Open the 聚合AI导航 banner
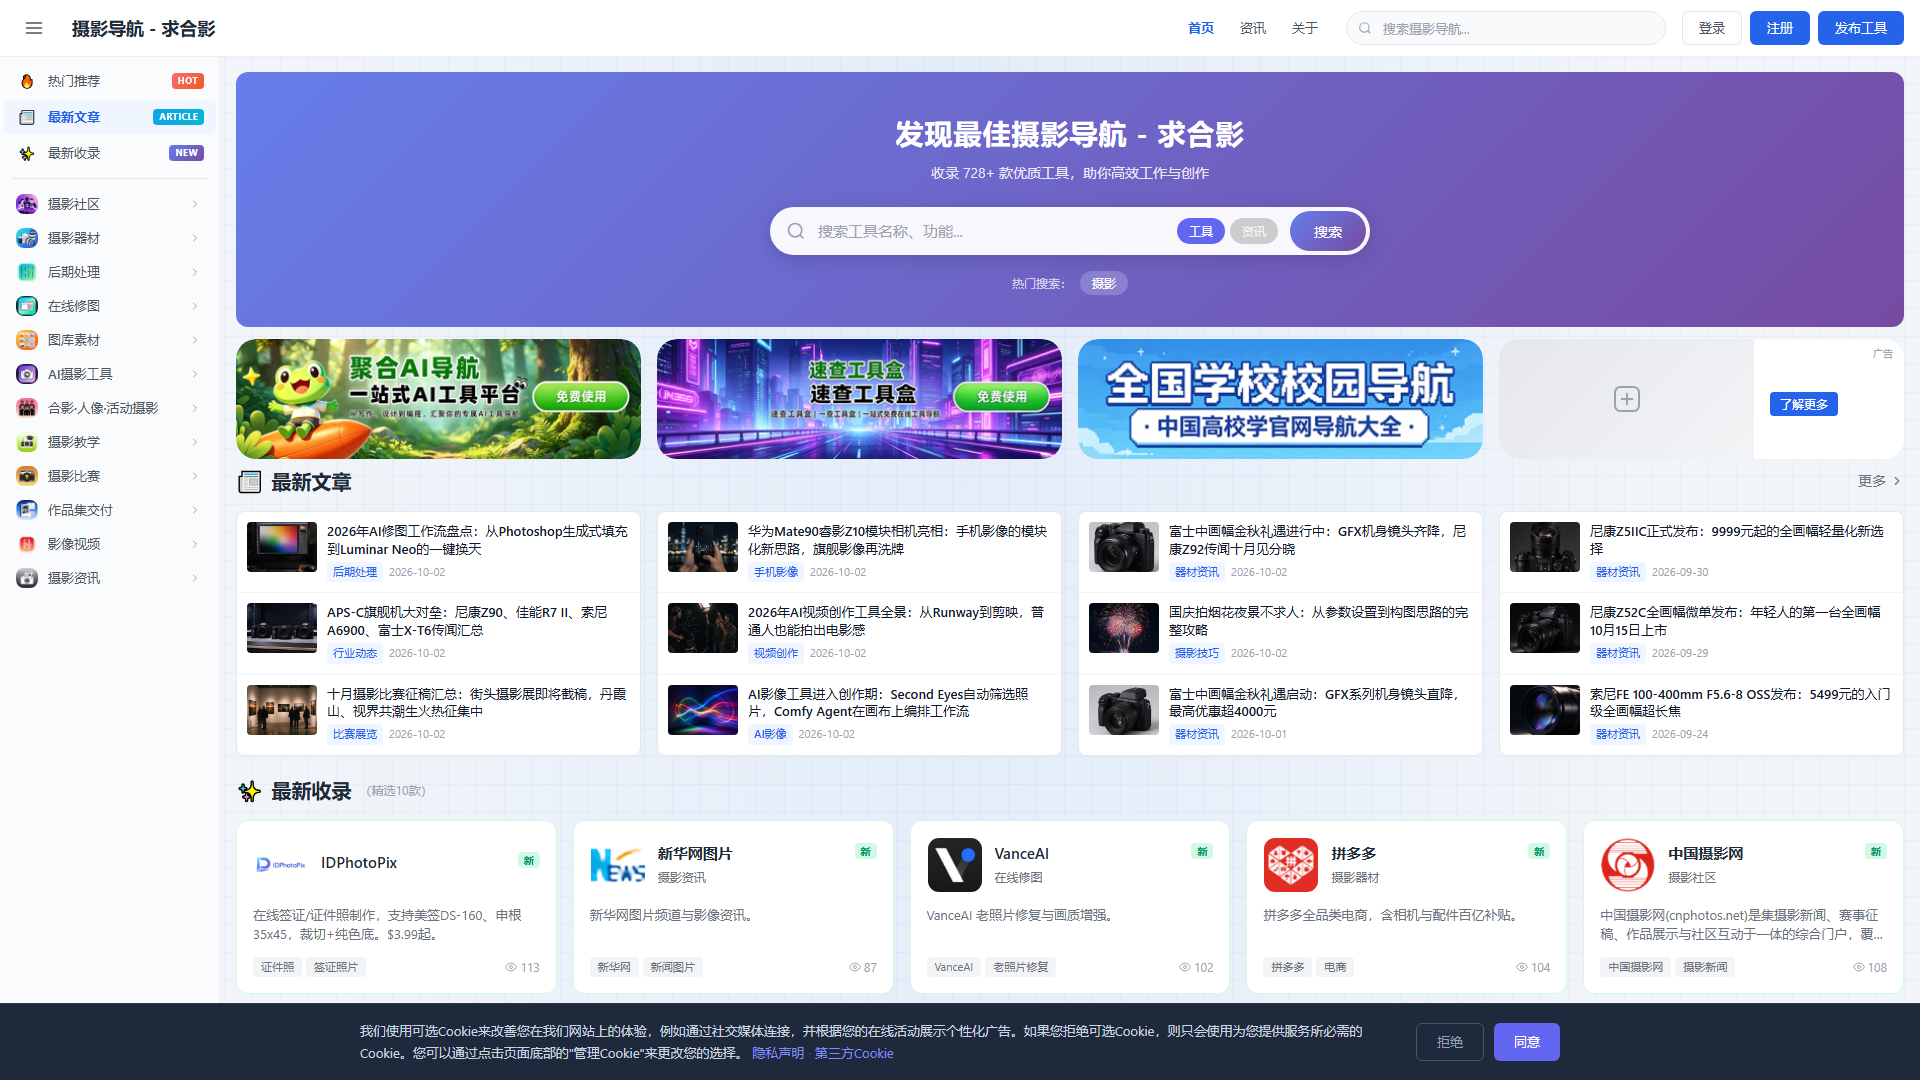Screen dimensions: 1920x1080 pyautogui.click(x=438, y=399)
